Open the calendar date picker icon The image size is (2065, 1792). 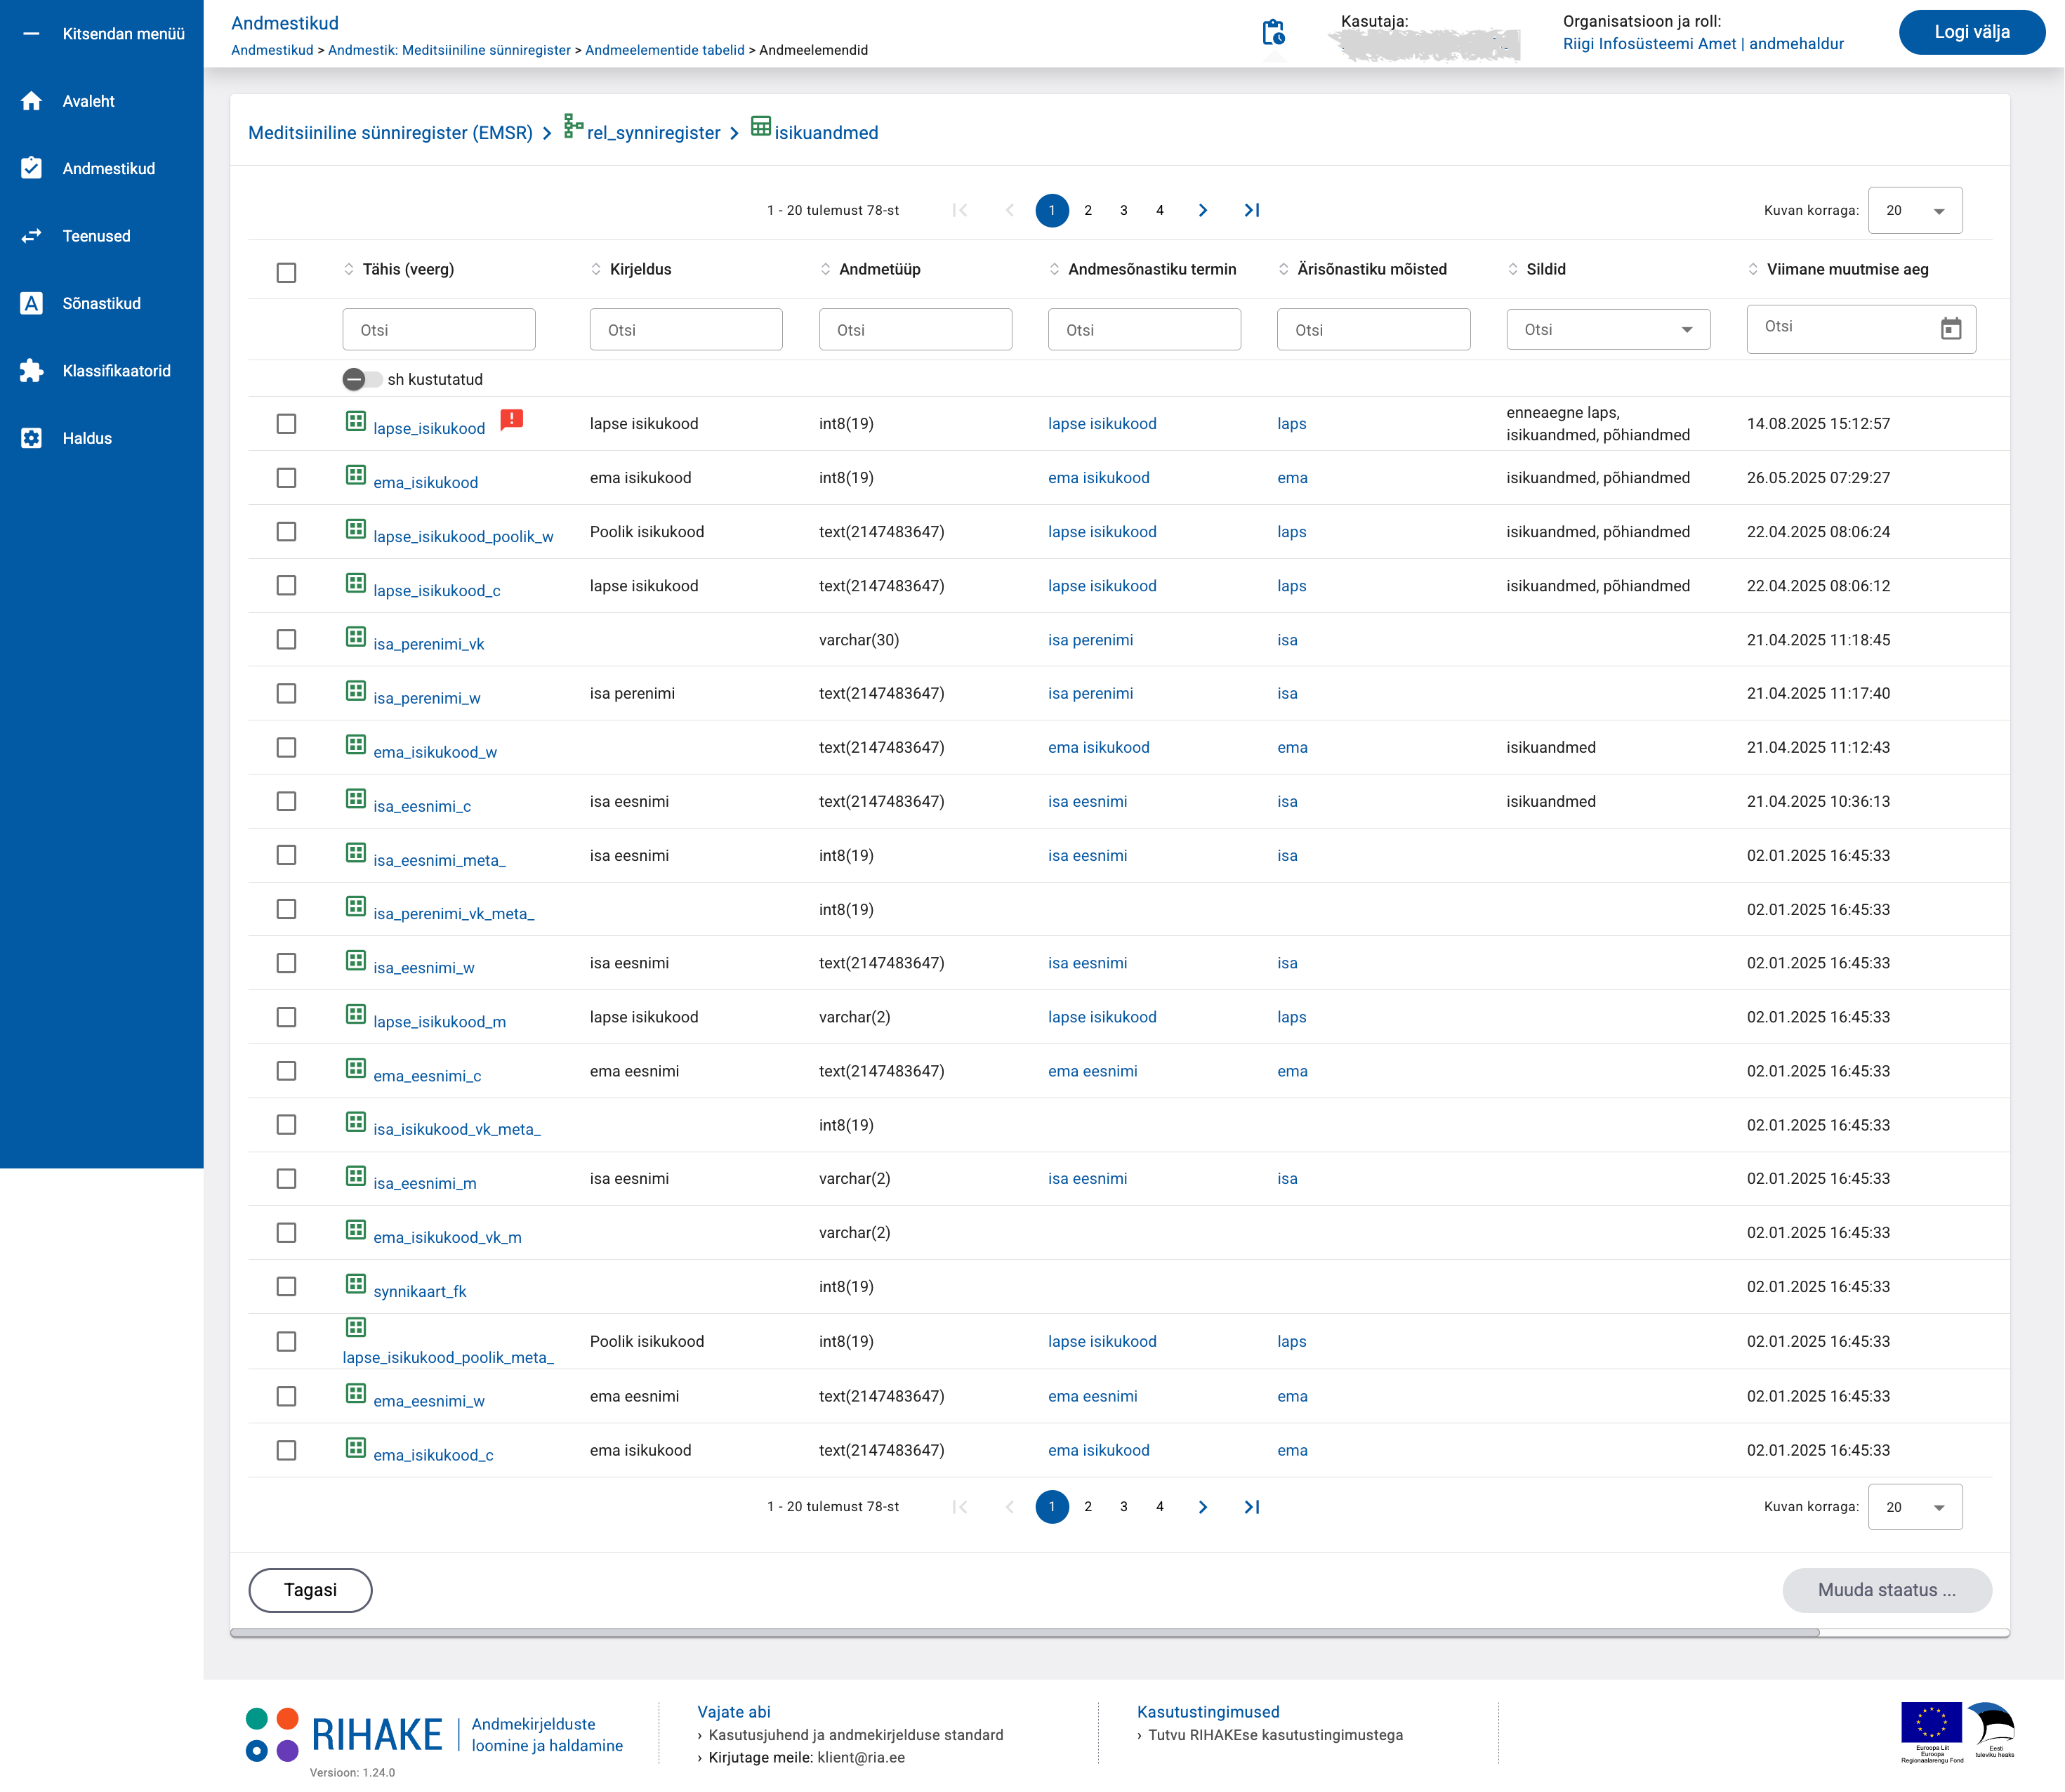coord(1950,328)
